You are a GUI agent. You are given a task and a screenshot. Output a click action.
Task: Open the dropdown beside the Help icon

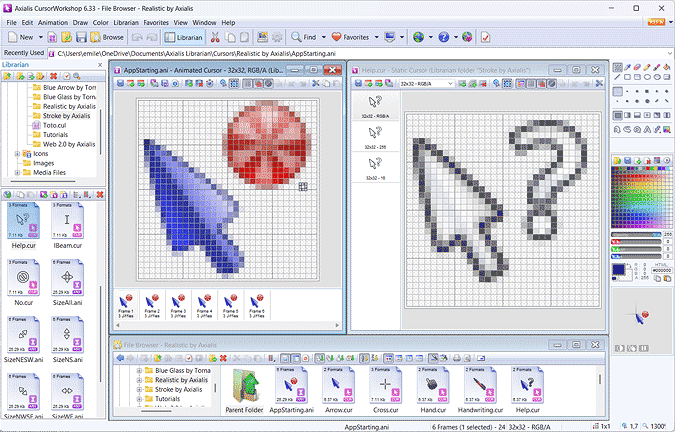pyautogui.click(x=455, y=37)
